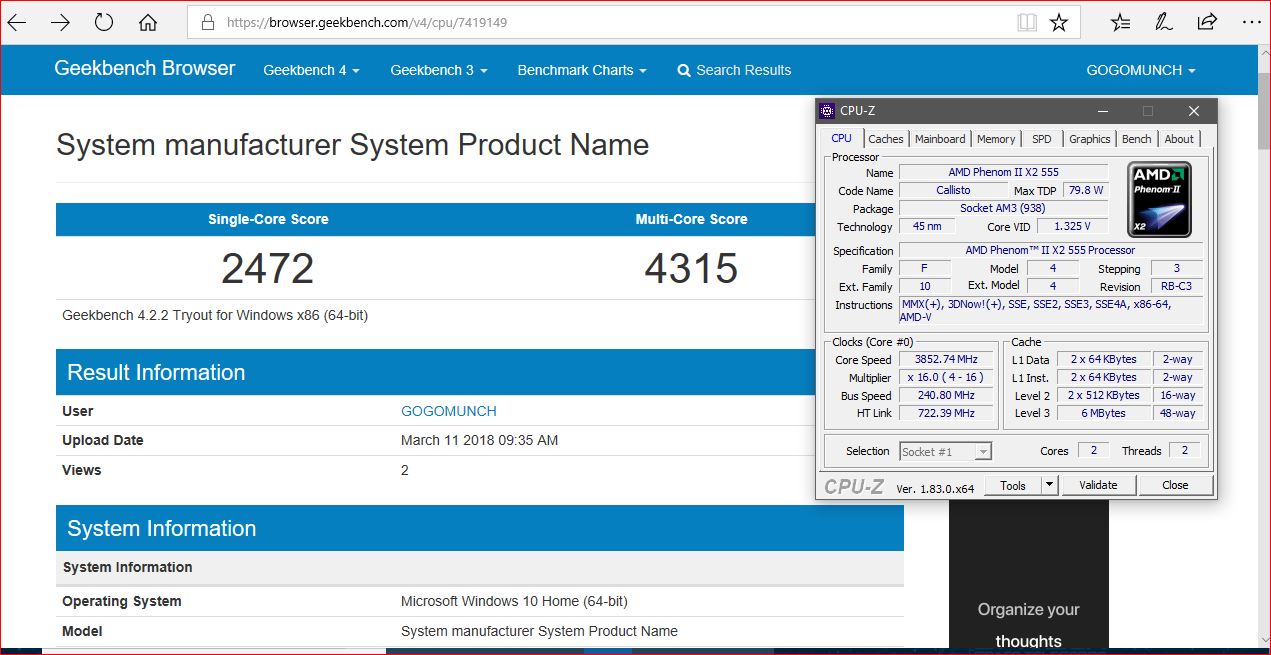Go forward with the browser forward arrow

(60, 22)
